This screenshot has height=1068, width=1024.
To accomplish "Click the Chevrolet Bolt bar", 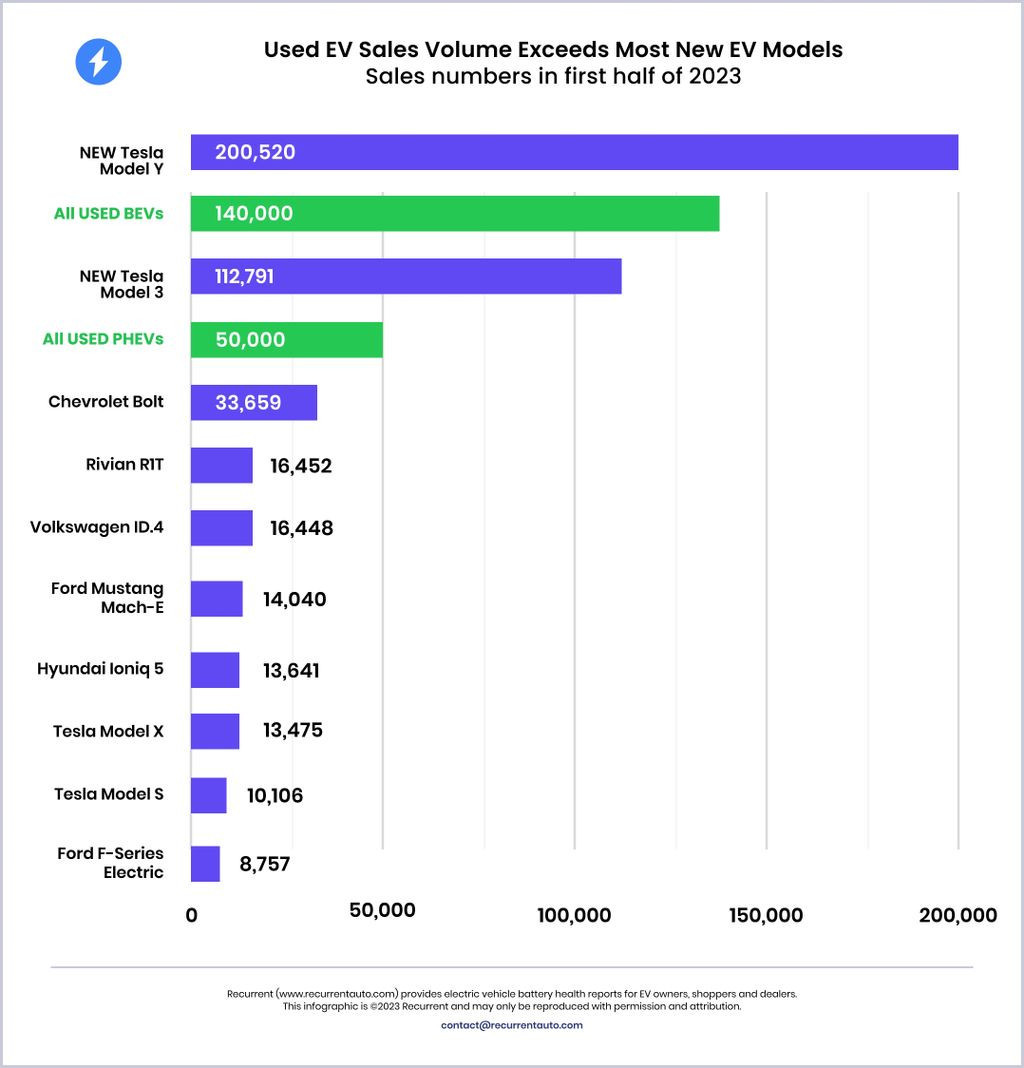I will 254,402.
